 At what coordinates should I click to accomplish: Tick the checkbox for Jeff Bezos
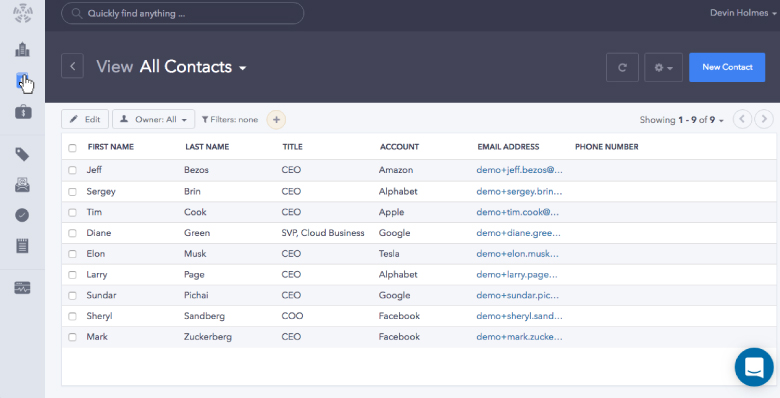pyautogui.click(x=73, y=170)
